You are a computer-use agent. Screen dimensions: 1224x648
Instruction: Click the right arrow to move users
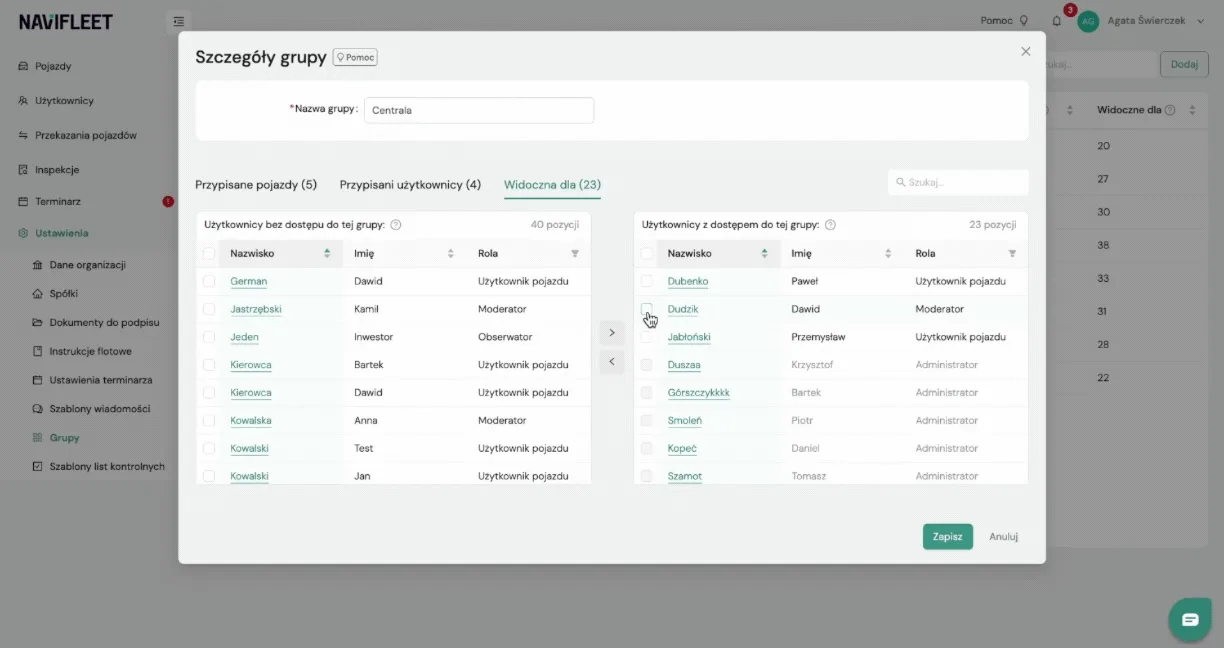(x=612, y=332)
